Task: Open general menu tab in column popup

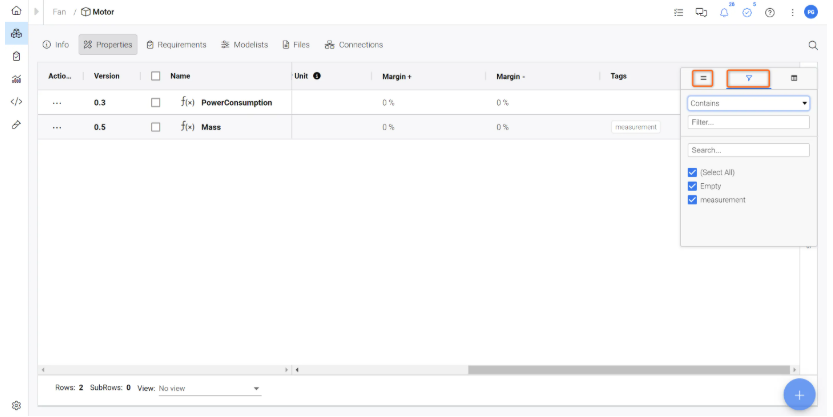Action: tap(703, 78)
